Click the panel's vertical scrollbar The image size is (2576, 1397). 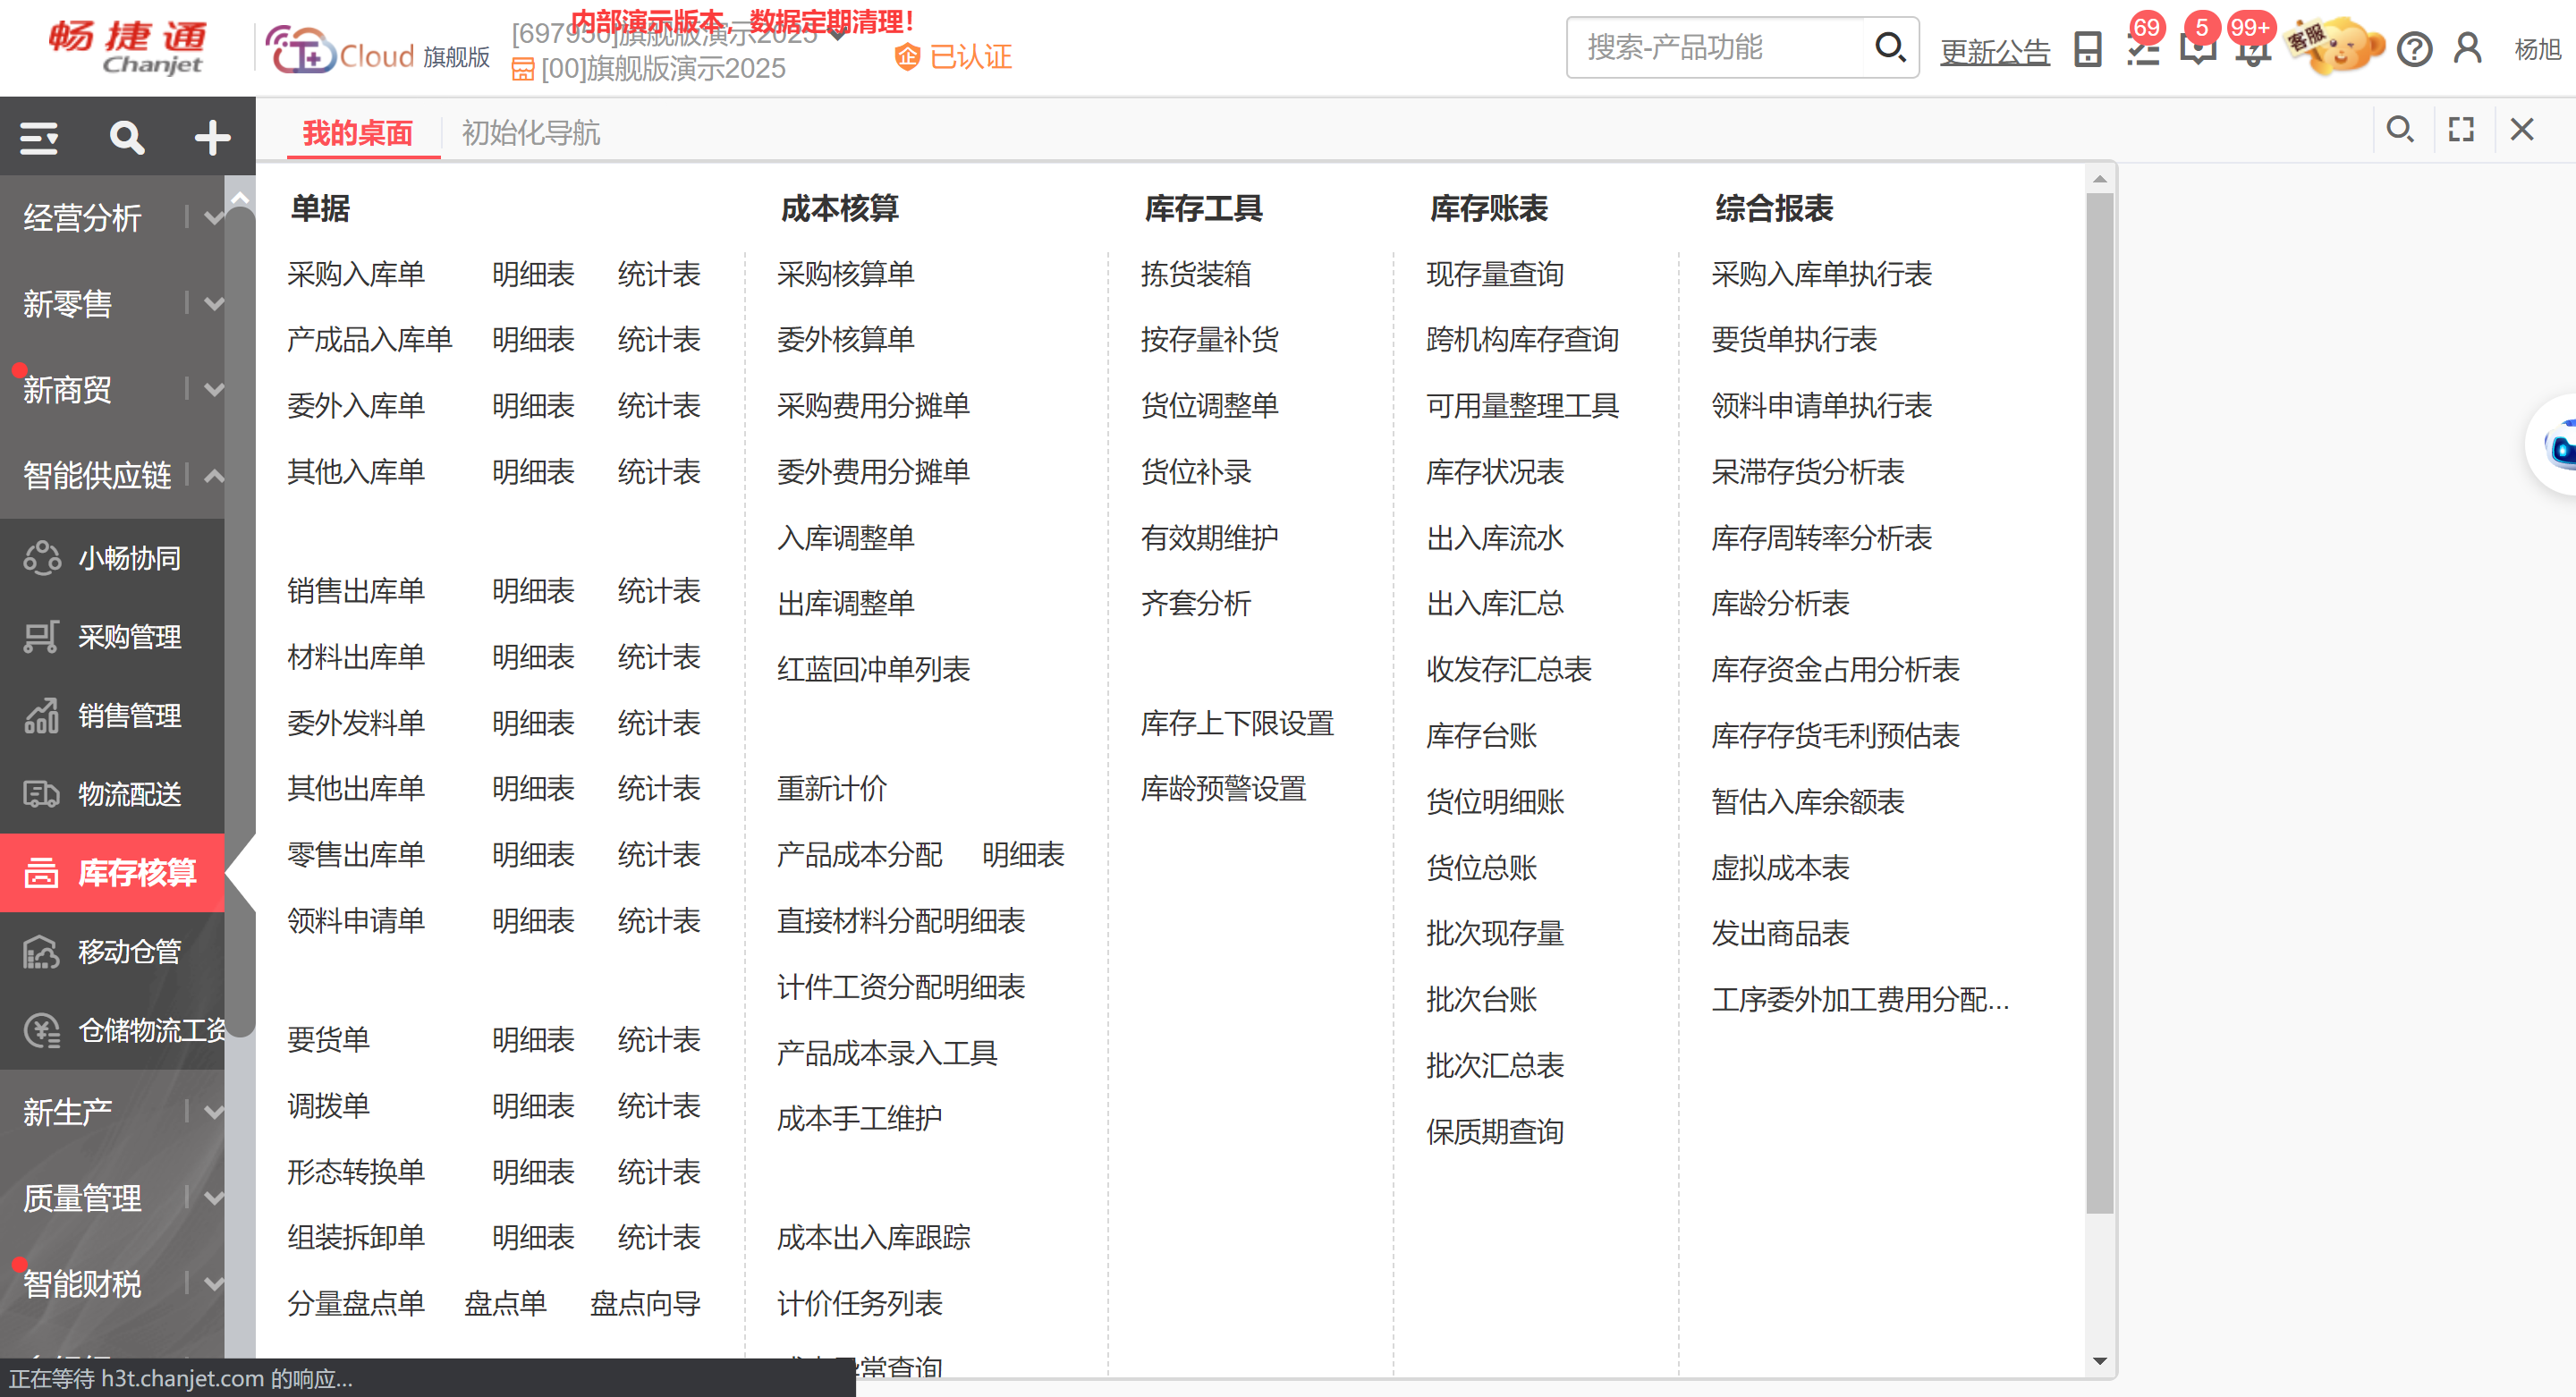pyautogui.click(x=2099, y=700)
